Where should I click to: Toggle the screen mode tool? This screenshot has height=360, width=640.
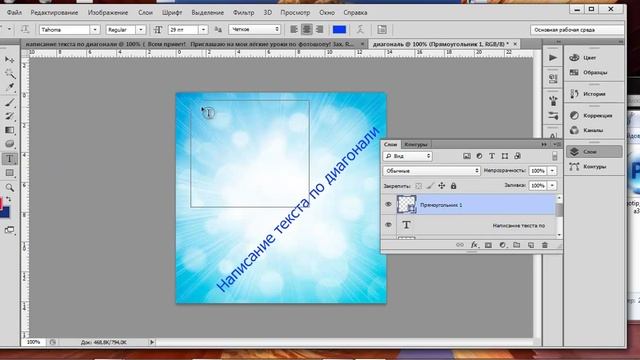click(9, 230)
